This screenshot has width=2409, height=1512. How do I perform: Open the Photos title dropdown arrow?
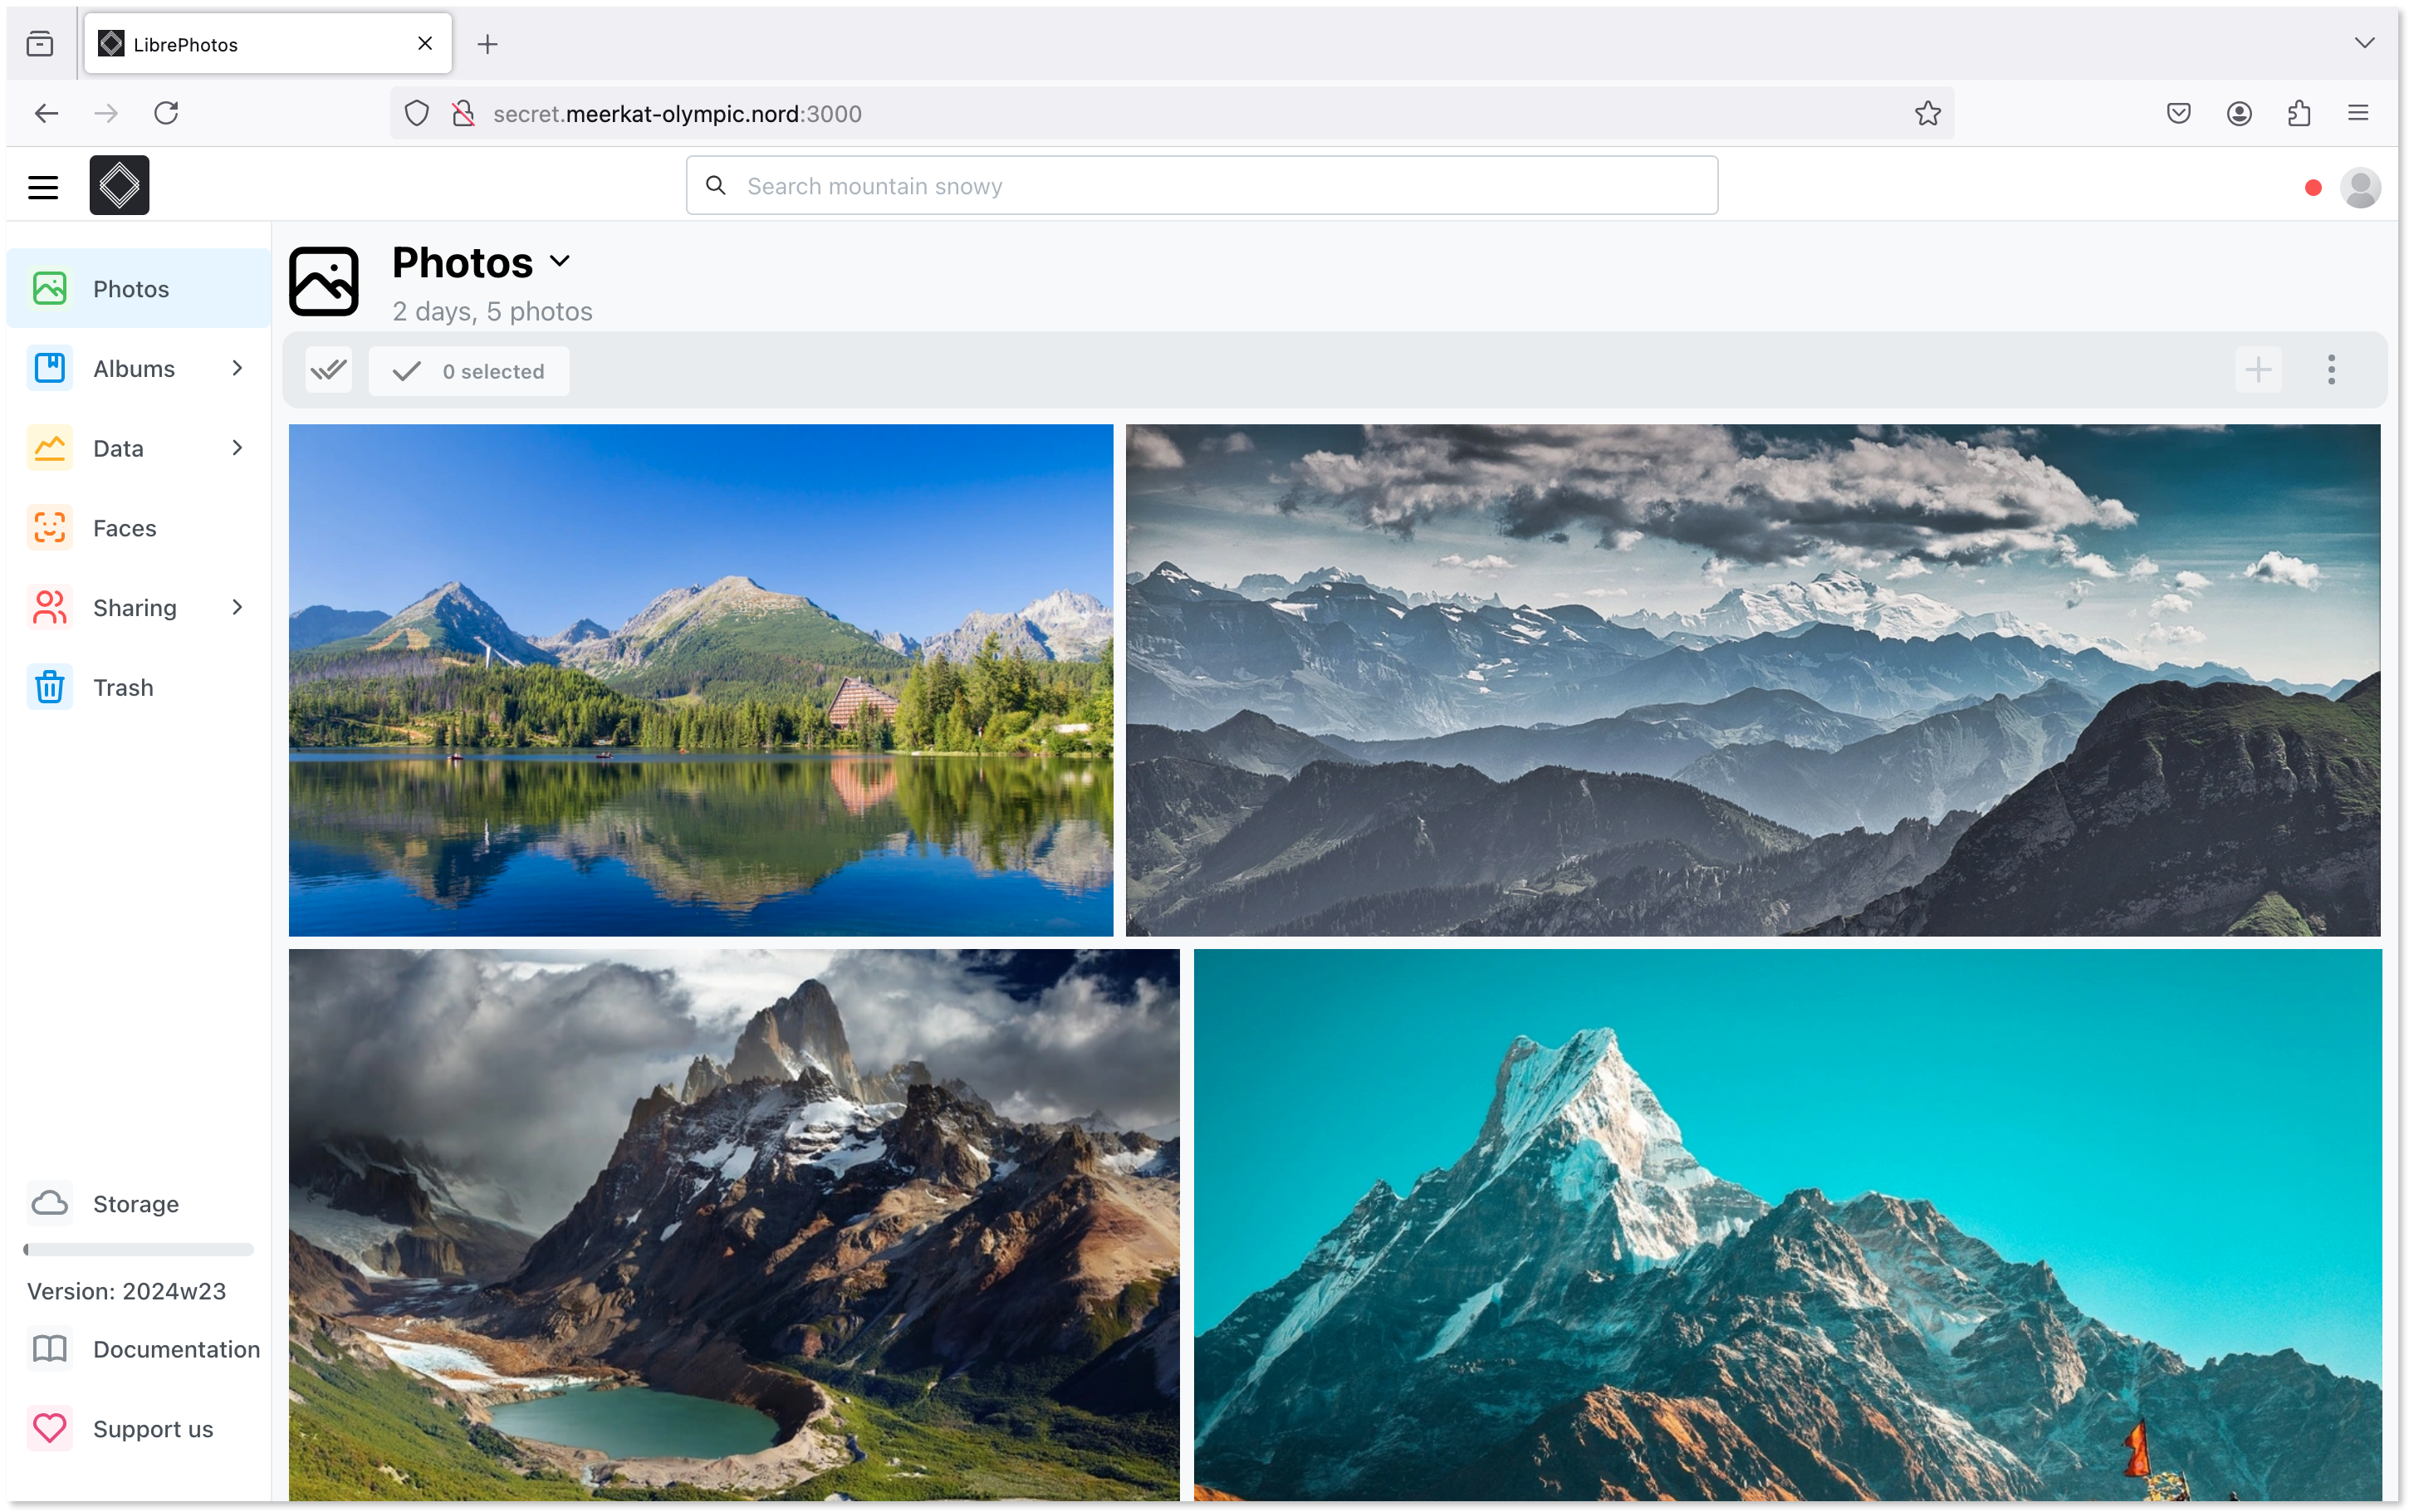tap(560, 261)
